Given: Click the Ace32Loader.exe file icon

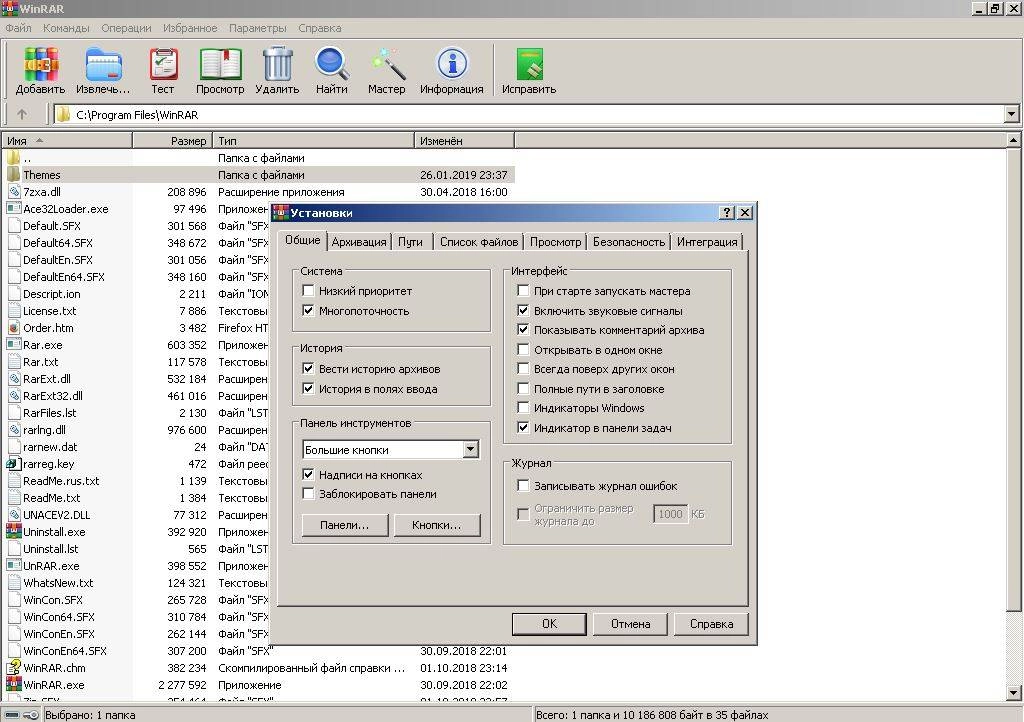Looking at the screenshot, I should tap(14, 209).
